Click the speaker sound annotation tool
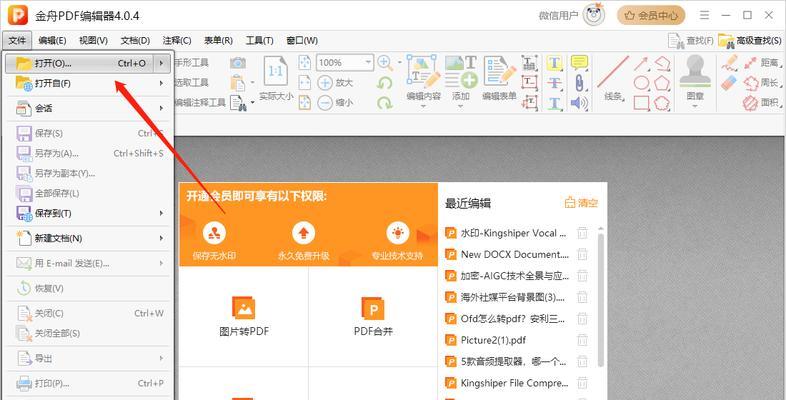The height and width of the screenshot is (400, 786). (579, 103)
